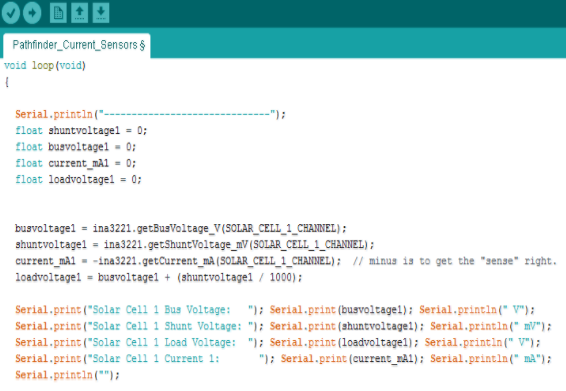
Task: Click the comment about minus sense
Action: [455, 261]
